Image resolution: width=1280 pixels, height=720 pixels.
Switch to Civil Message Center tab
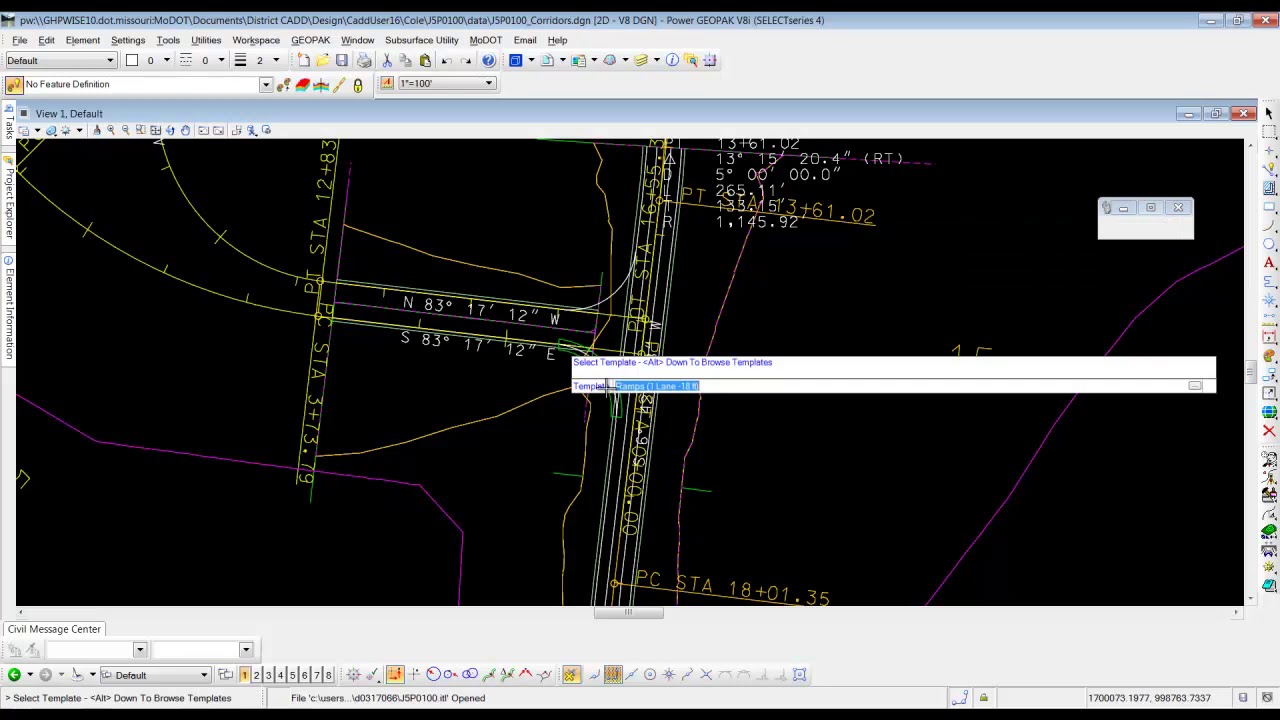(54, 629)
